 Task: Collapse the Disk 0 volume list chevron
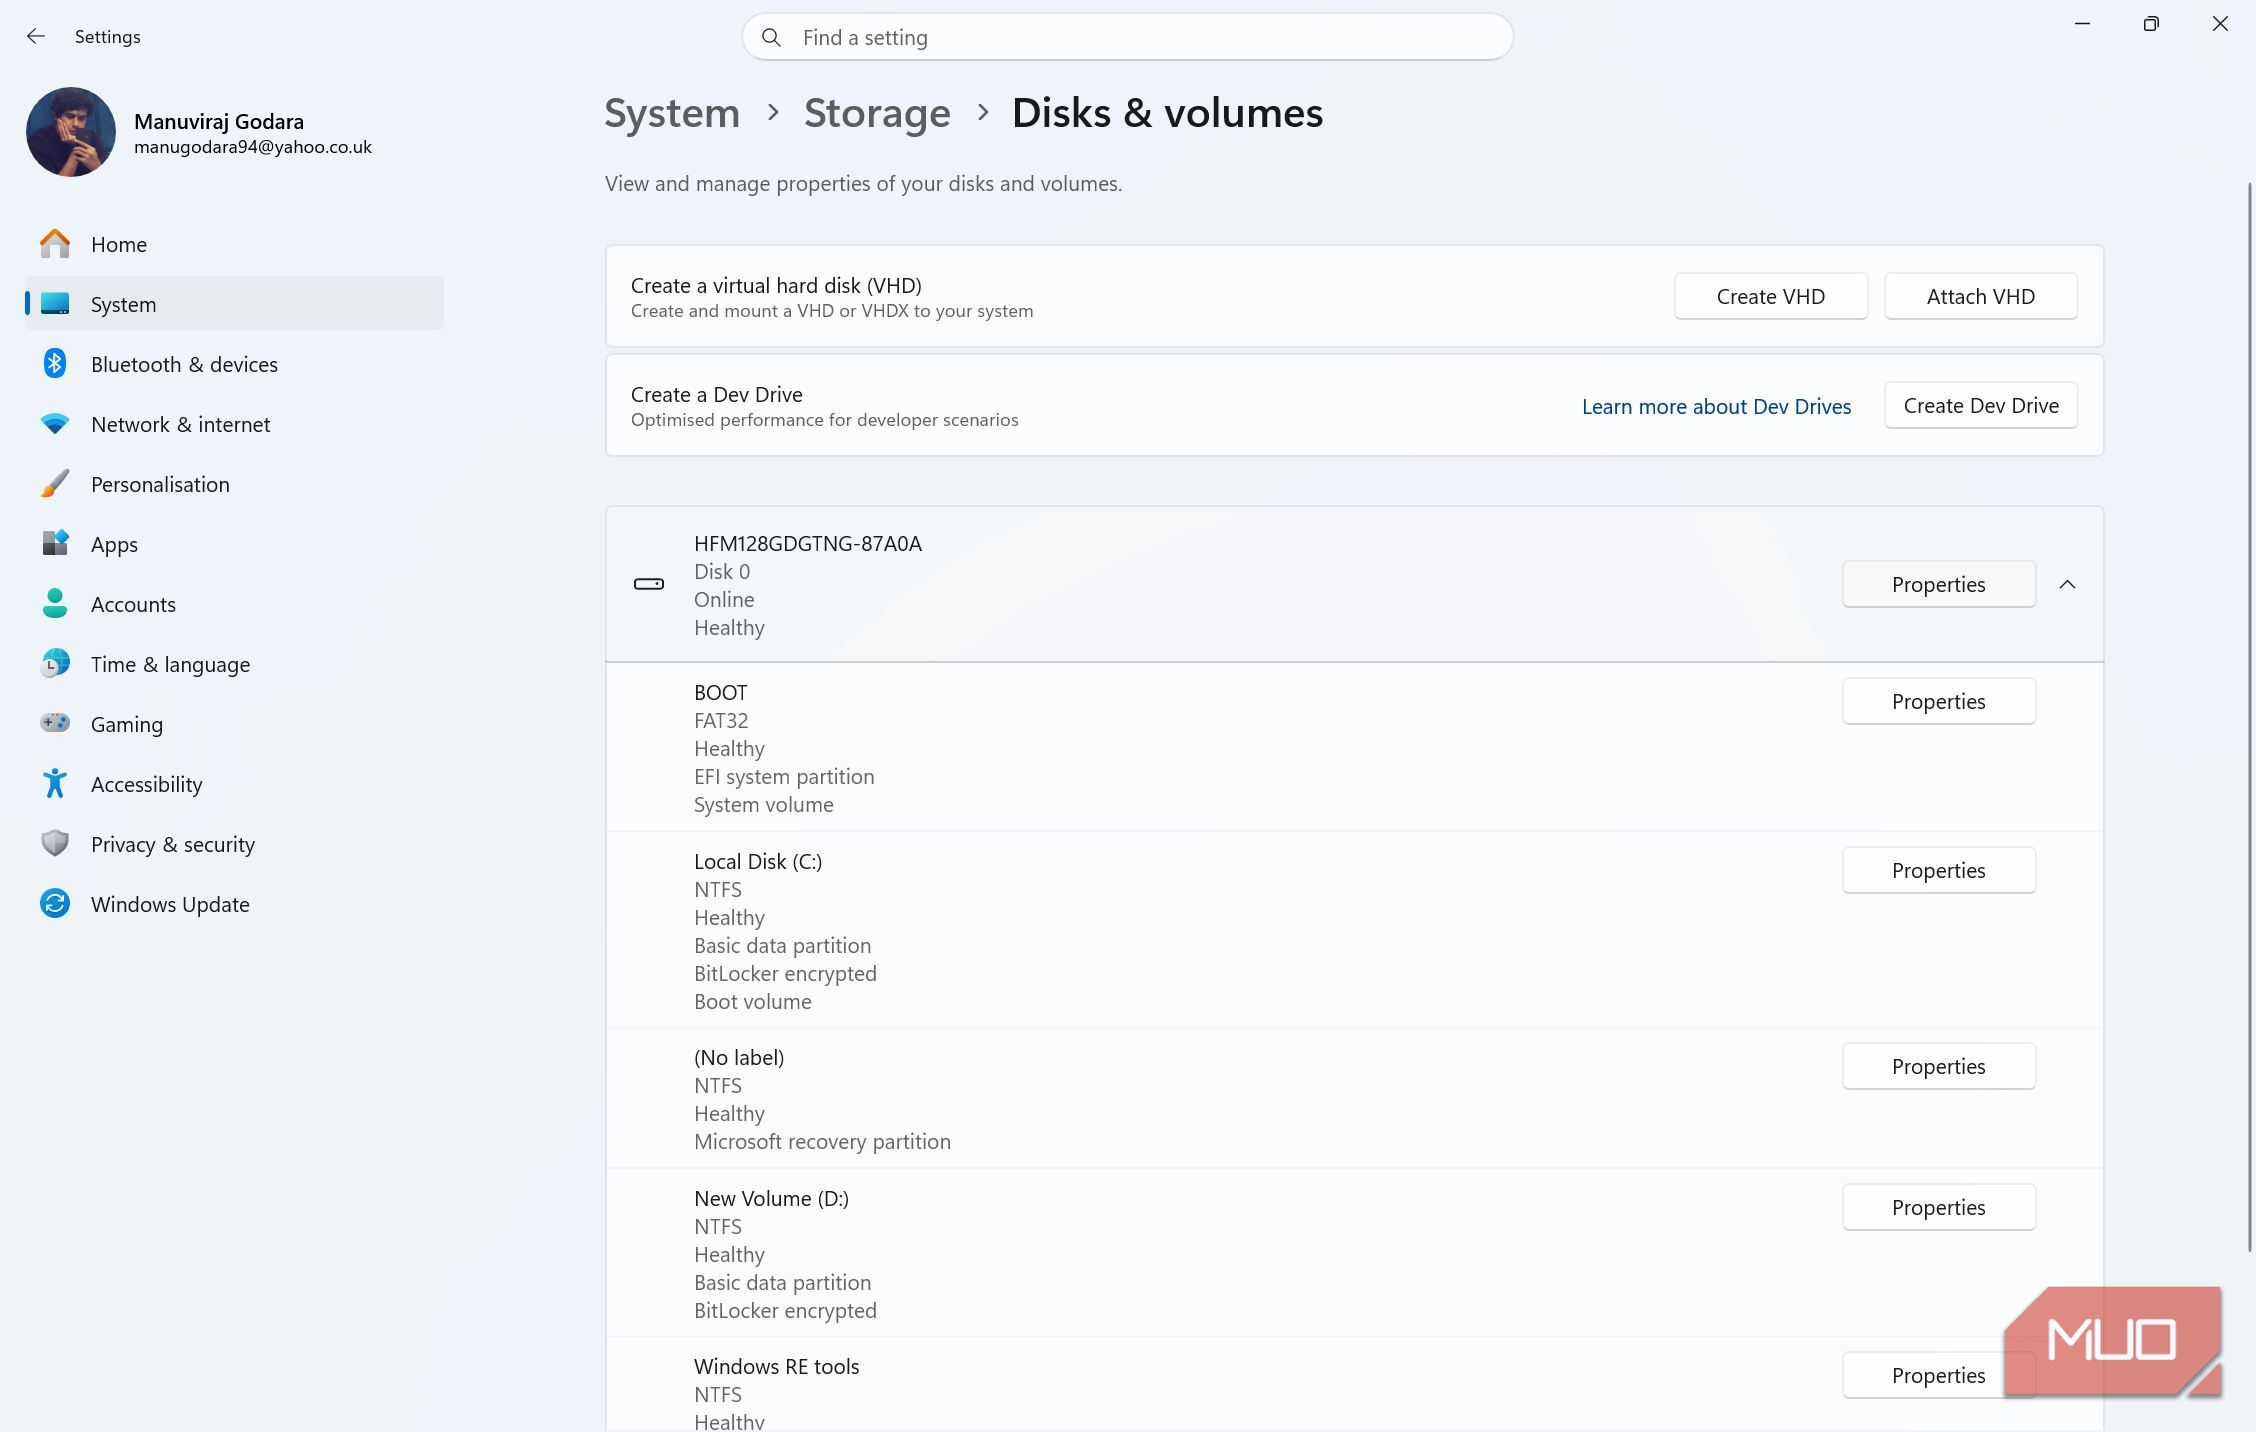tap(2068, 584)
